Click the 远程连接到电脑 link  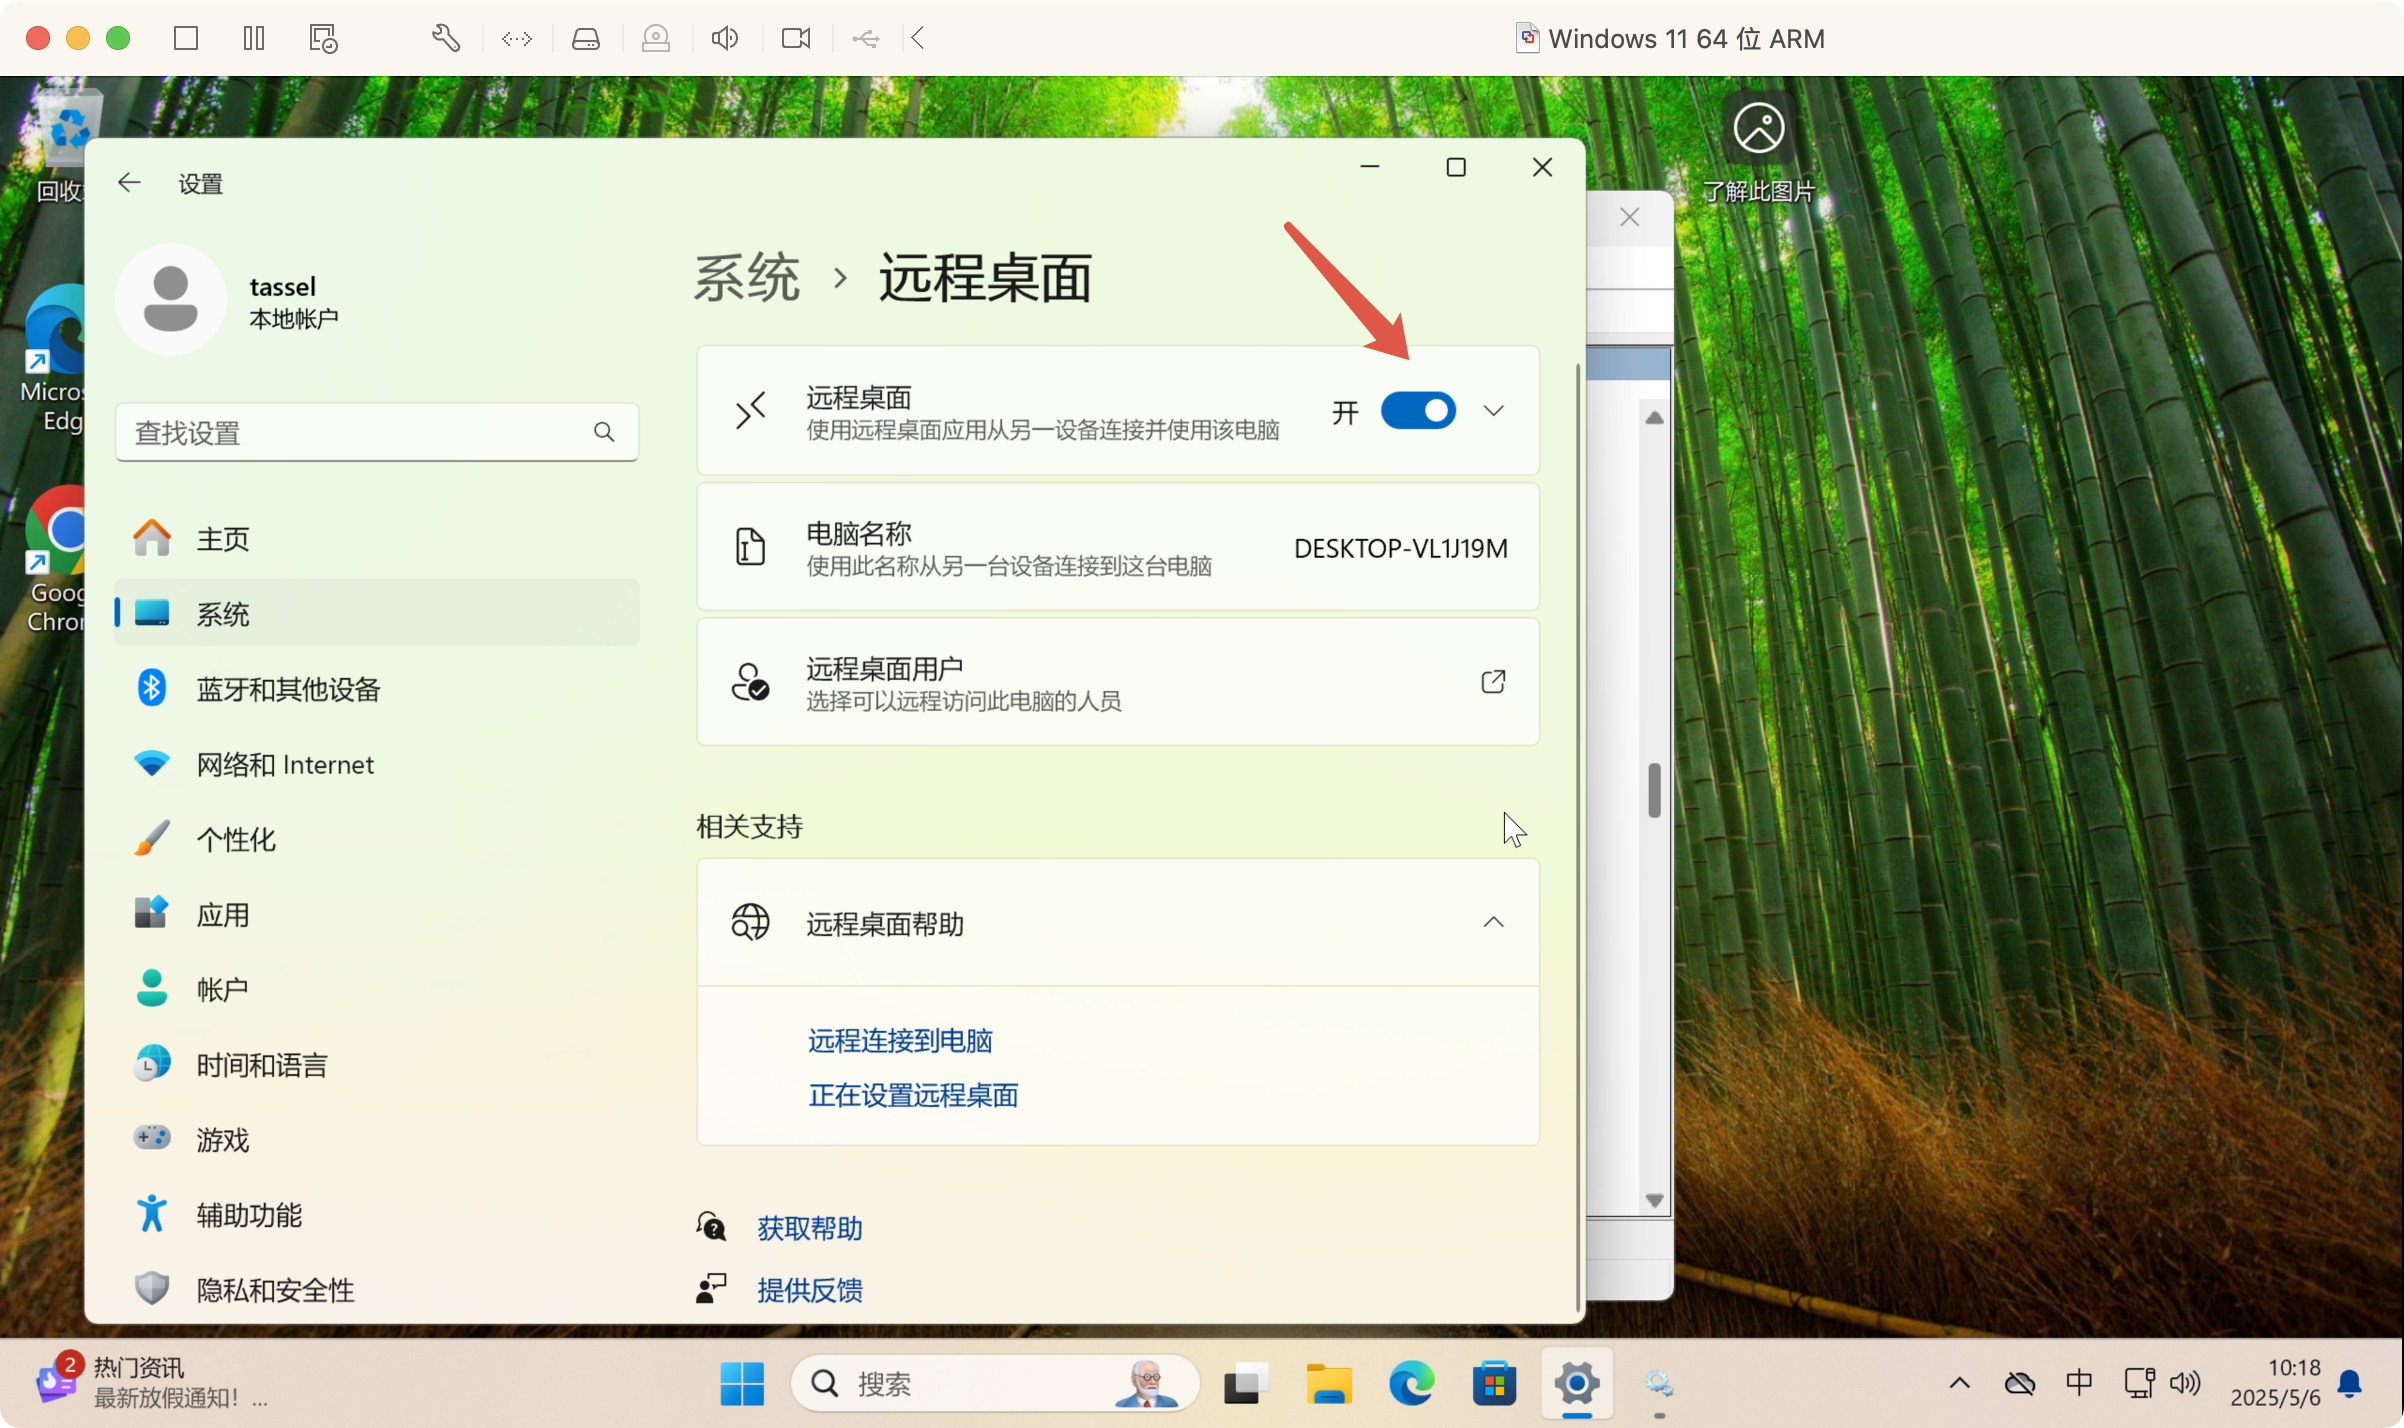[x=900, y=1041]
